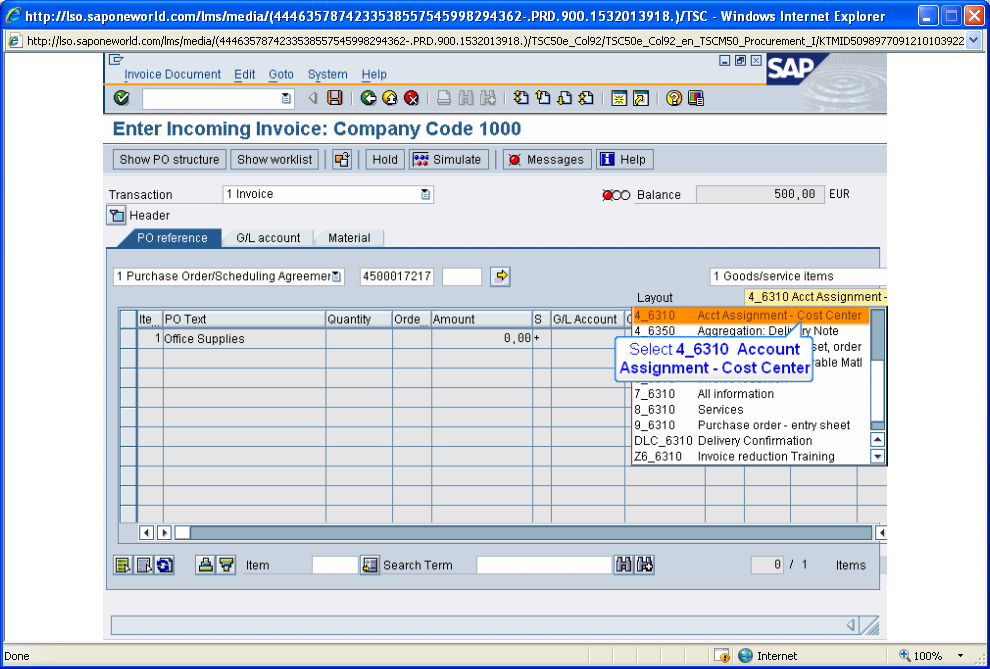Viewport: 990px width, 669px height.
Task: Open the browser address bar dropdown arrow
Action: tap(973, 41)
